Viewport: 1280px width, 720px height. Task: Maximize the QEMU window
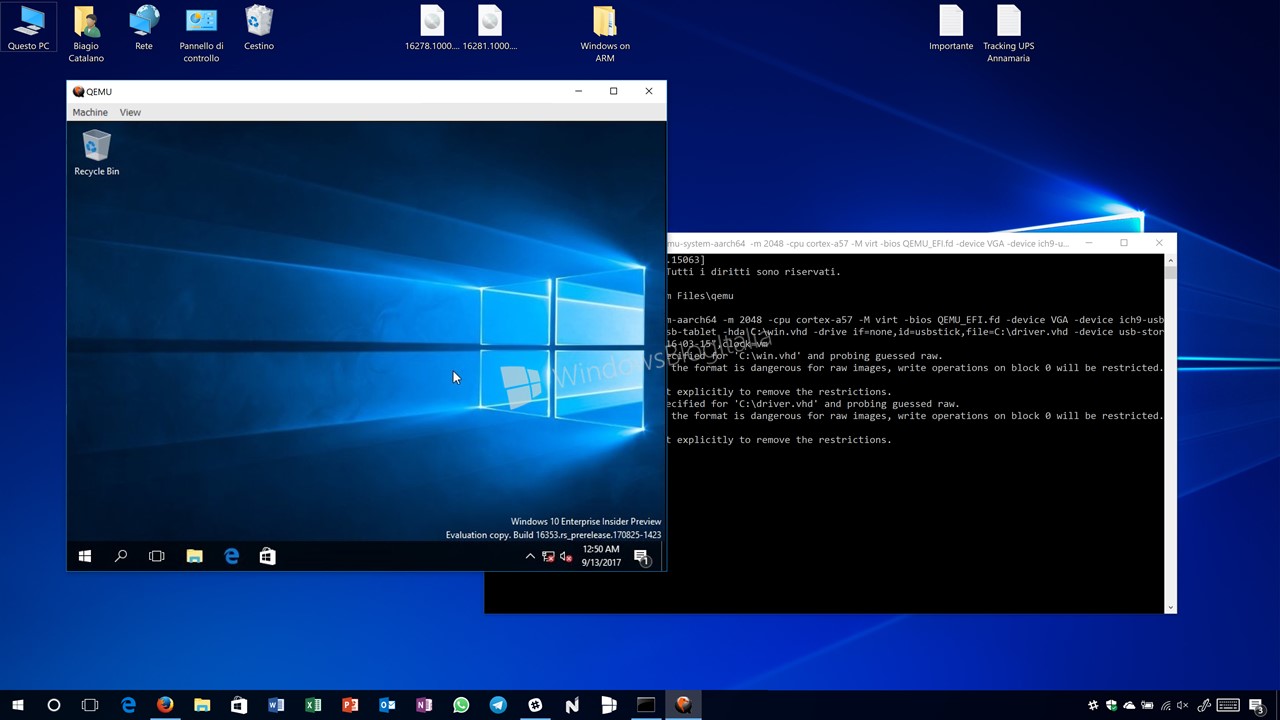[x=613, y=91]
